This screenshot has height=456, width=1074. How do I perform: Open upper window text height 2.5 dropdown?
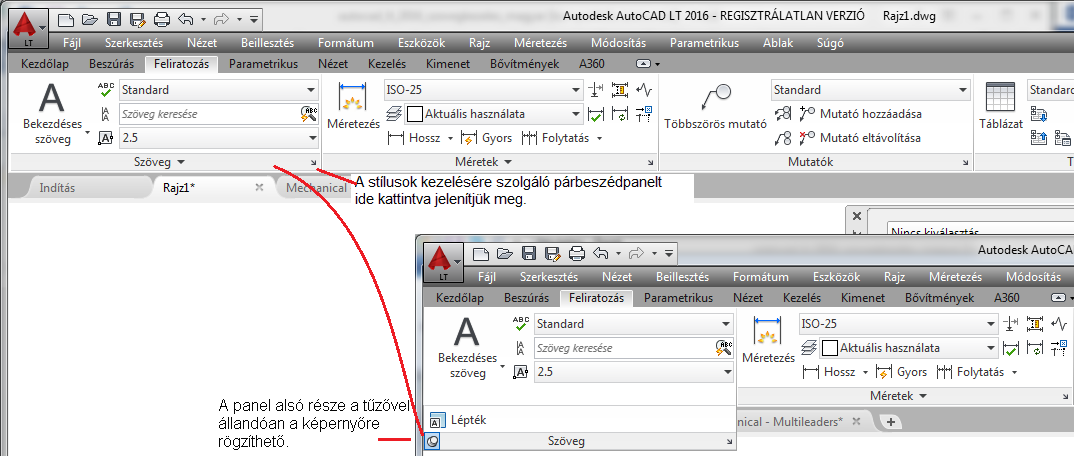tap(219, 138)
